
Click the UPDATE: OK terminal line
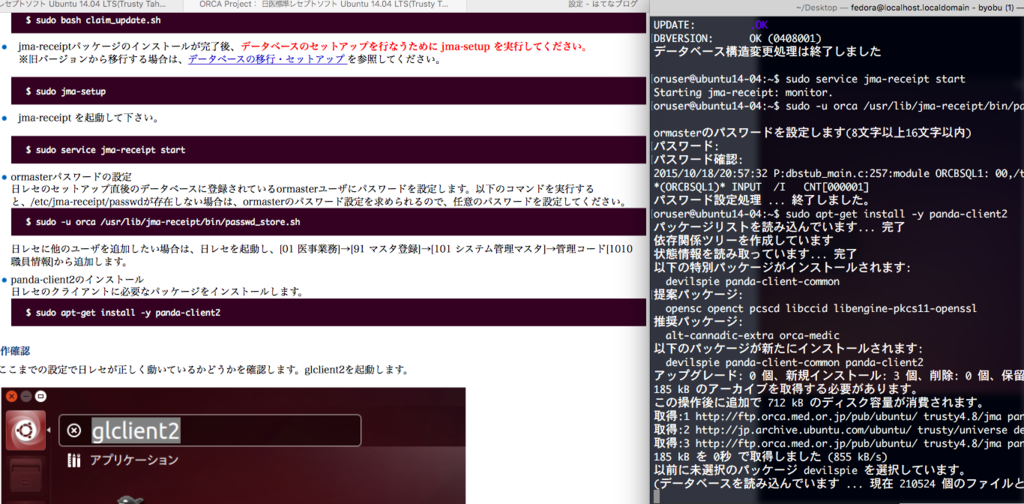click(x=711, y=25)
